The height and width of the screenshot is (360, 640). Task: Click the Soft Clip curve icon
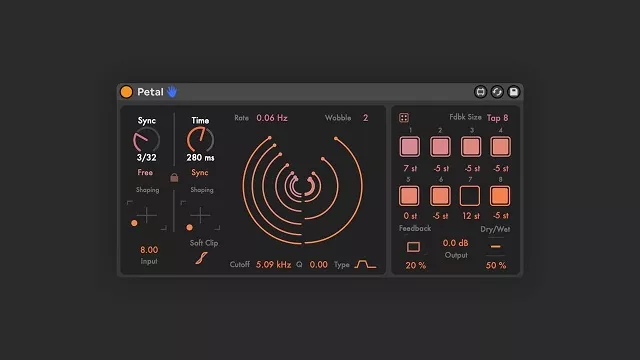[x=201, y=258]
